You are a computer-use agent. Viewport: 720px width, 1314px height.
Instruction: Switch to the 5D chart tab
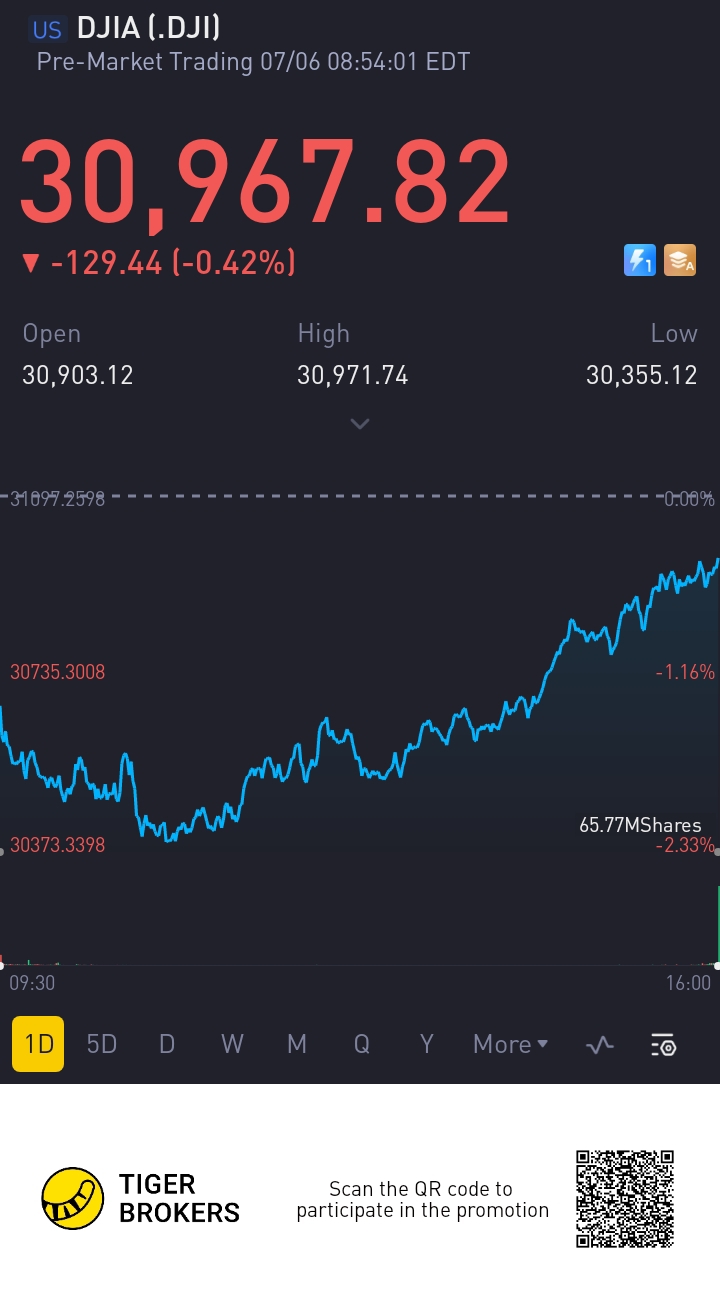(x=102, y=1044)
